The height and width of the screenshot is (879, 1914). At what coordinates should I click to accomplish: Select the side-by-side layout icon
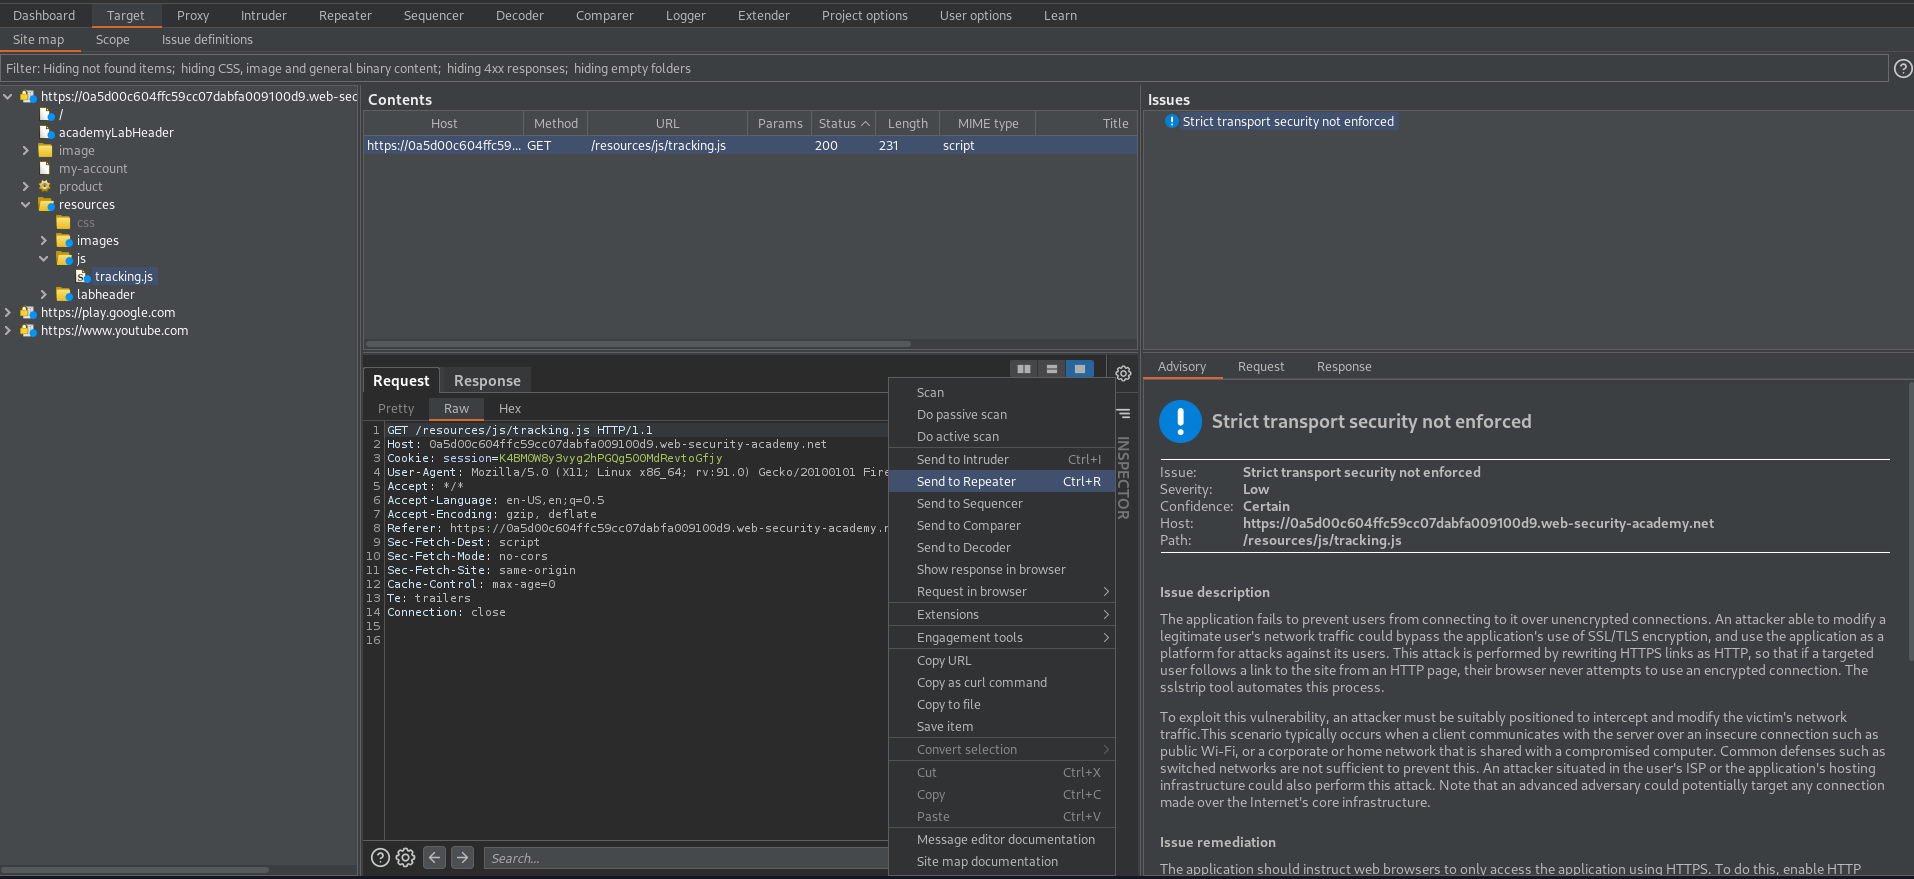pyautogui.click(x=1024, y=369)
